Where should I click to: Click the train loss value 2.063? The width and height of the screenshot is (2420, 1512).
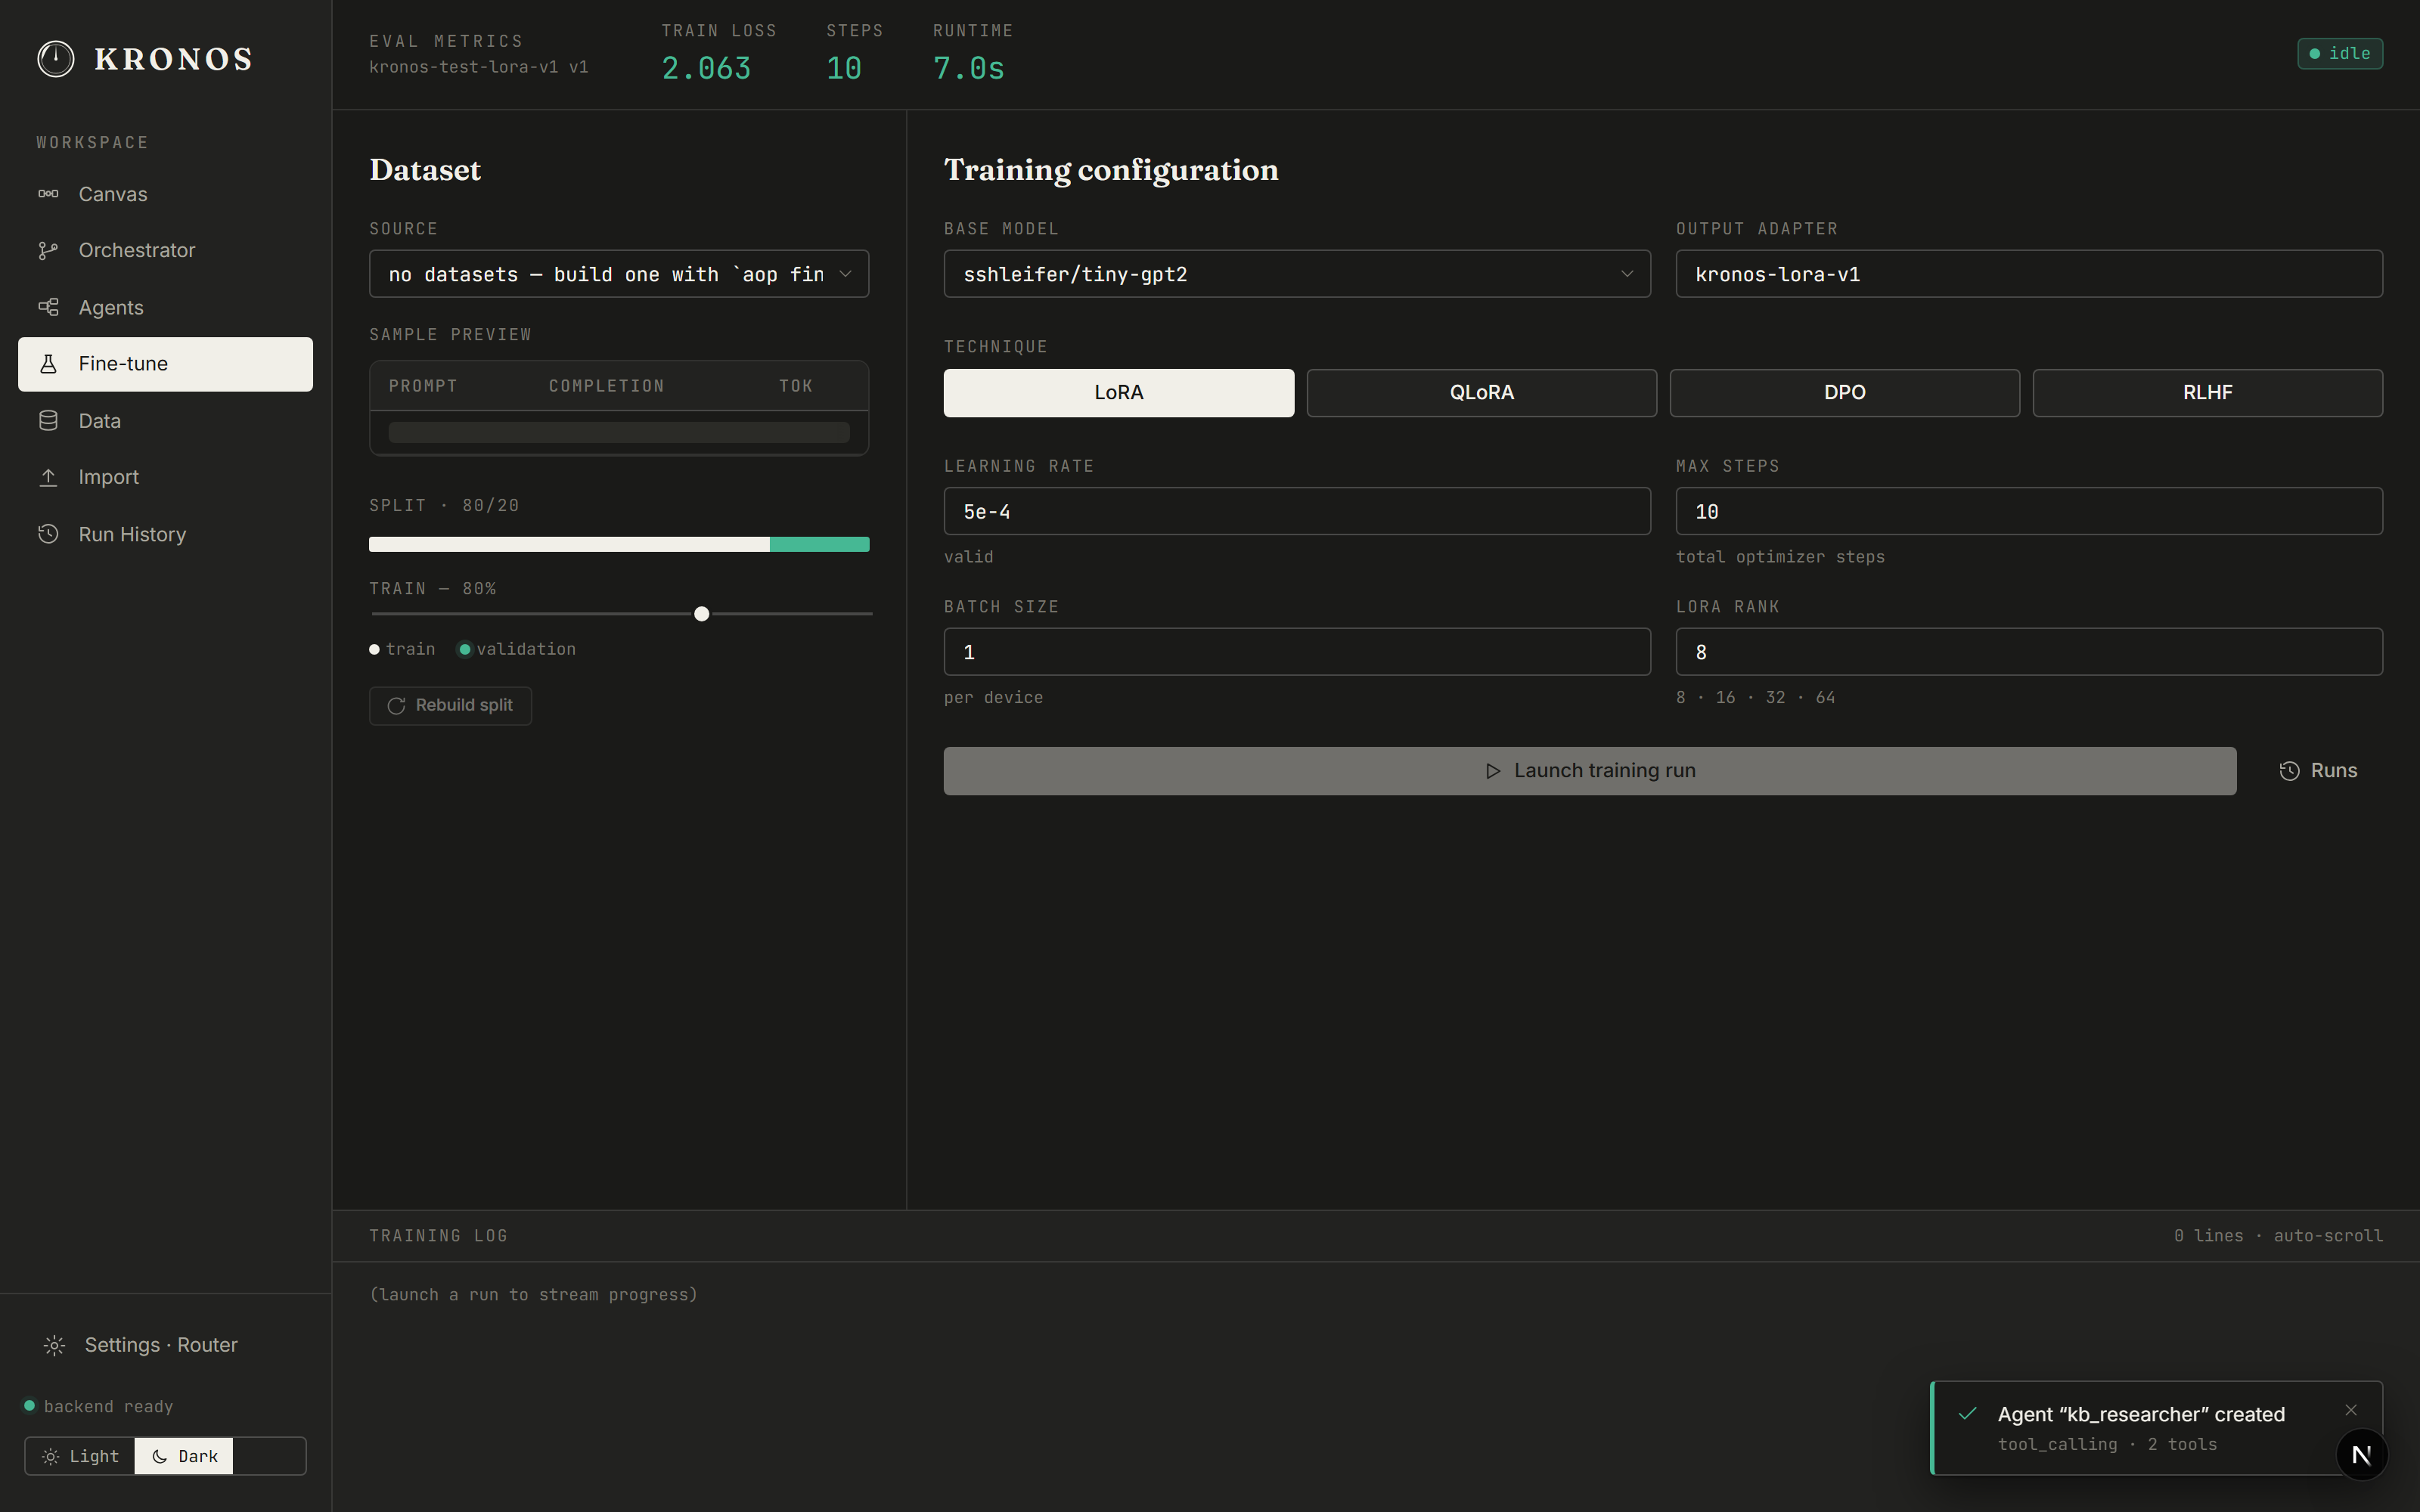(x=706, y=68)
